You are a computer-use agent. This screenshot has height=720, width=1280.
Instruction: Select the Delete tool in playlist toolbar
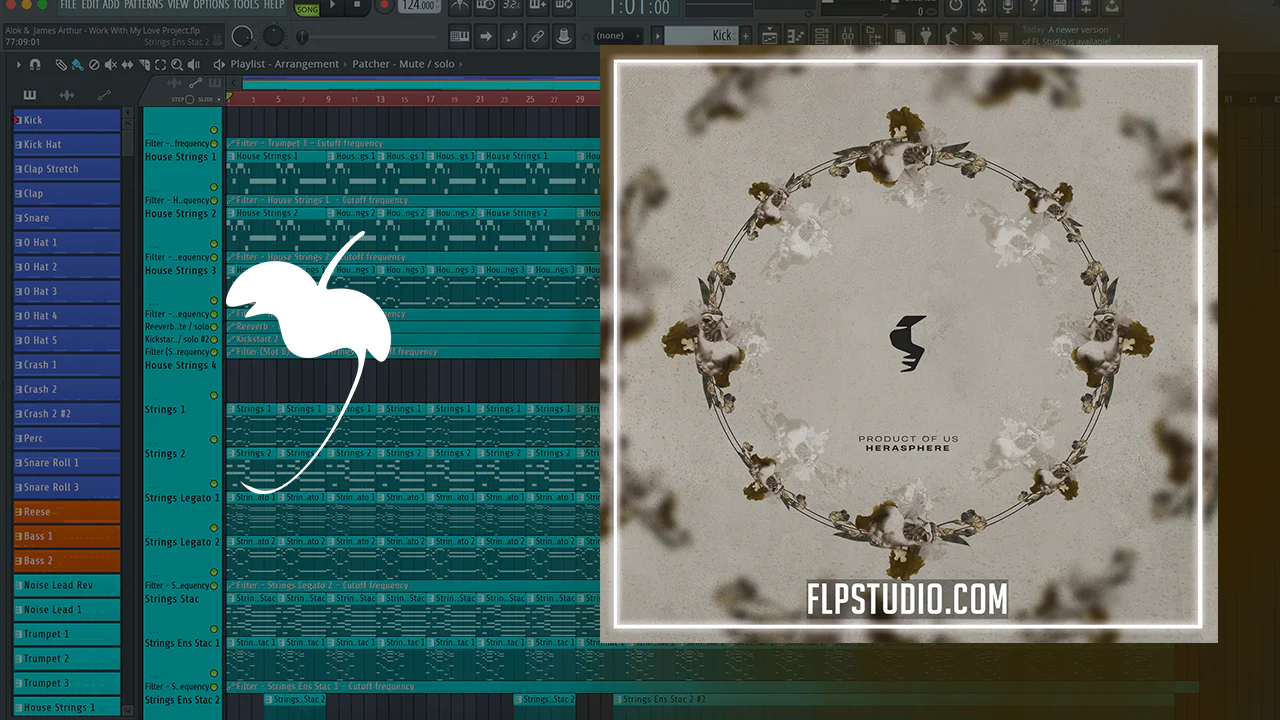point(94,64)
